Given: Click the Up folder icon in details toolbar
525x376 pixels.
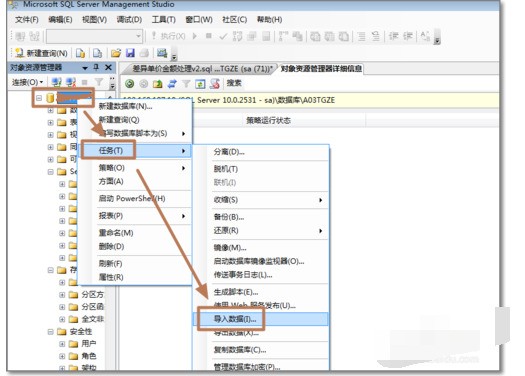Looking at the screenshot, I should pos(158,84).
